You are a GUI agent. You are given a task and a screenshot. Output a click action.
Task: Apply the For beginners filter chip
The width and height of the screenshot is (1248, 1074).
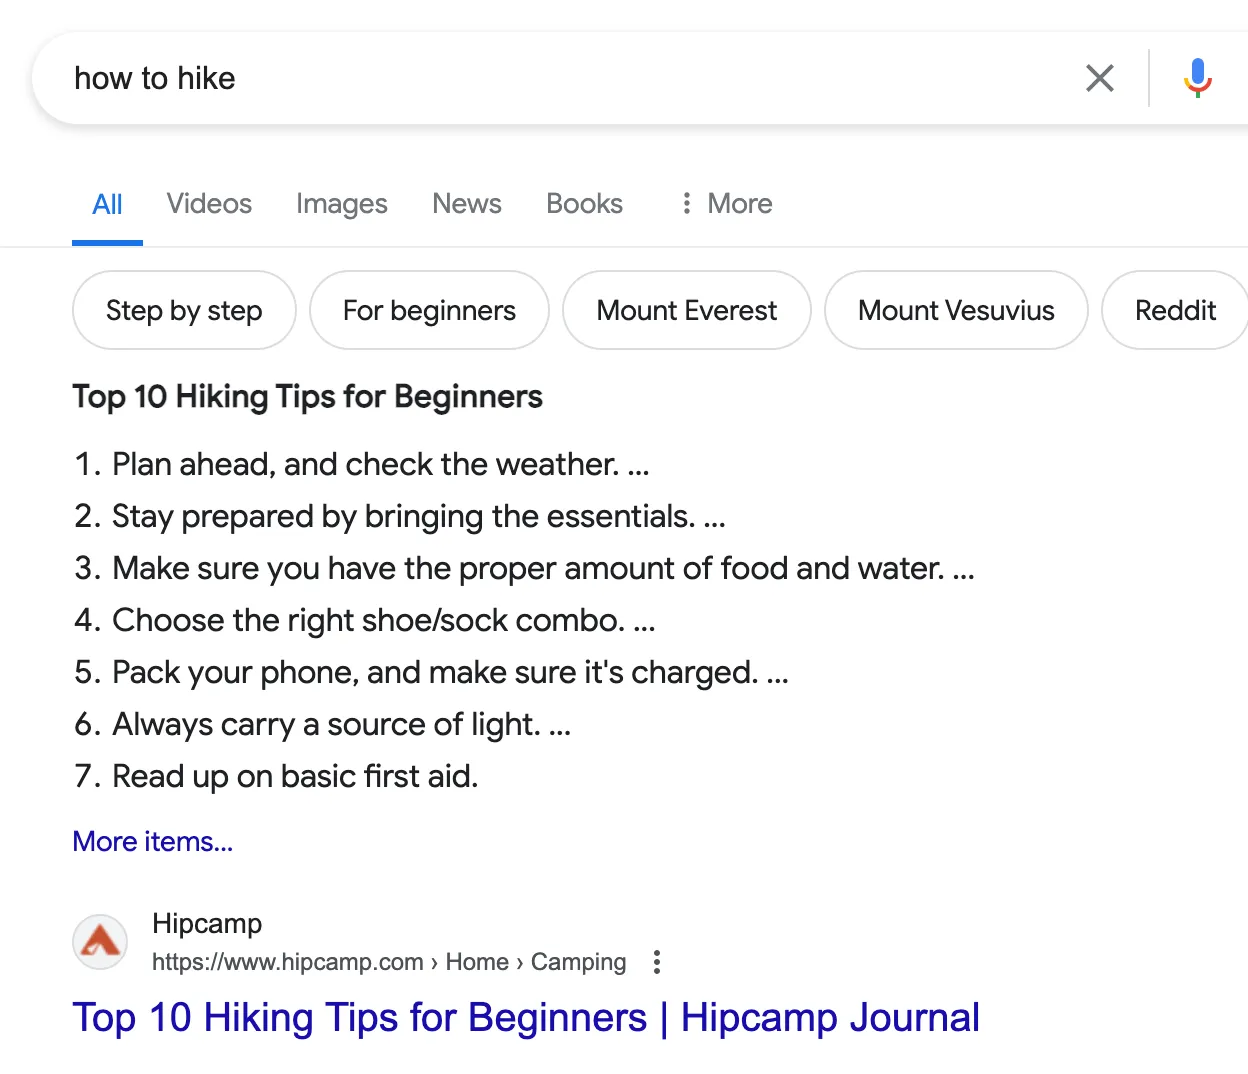429,311
